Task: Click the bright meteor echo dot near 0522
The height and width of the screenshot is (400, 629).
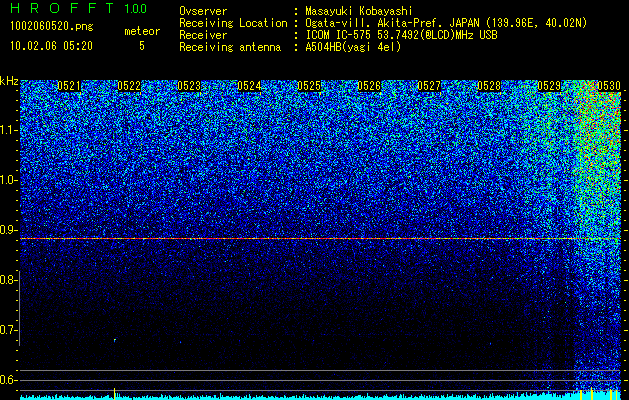Action: click(x=115, y=340)
